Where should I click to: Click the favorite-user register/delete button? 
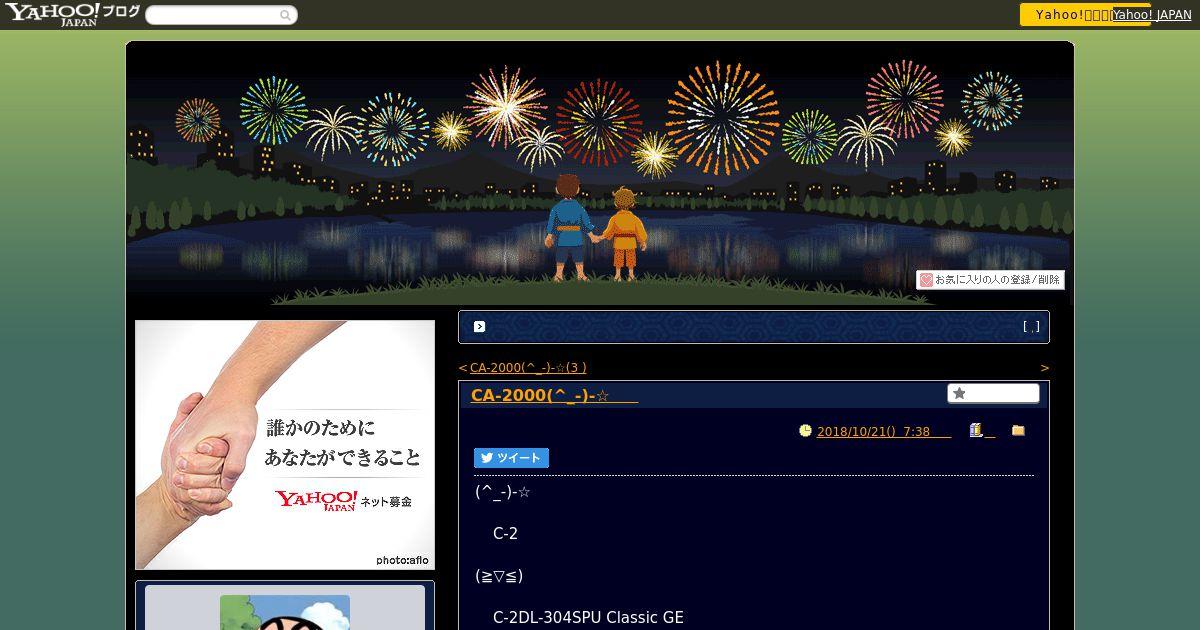[990, 280]
